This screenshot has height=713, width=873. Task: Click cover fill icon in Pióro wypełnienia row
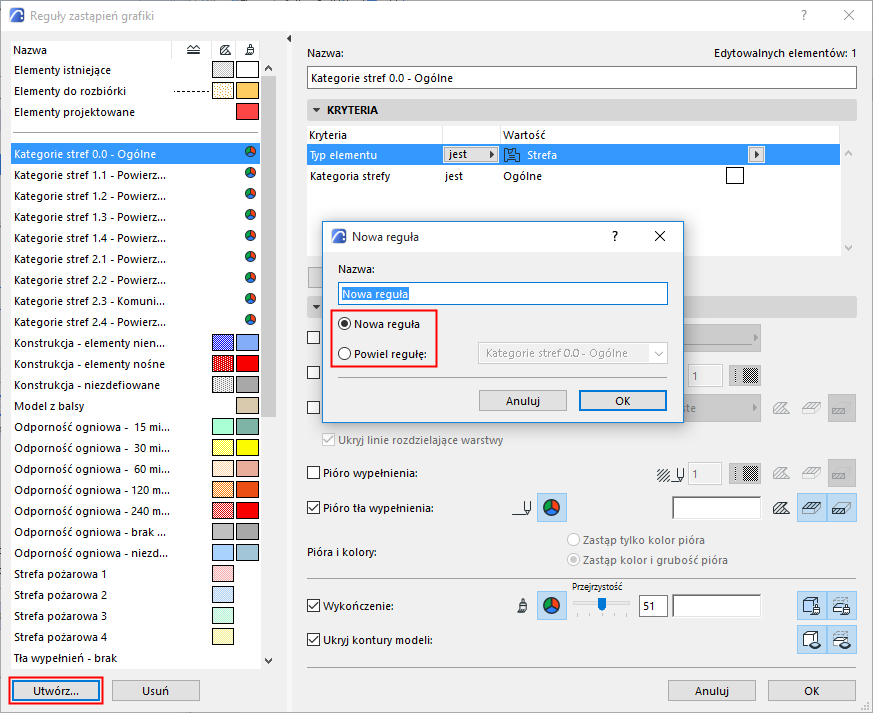coord(812,474)
